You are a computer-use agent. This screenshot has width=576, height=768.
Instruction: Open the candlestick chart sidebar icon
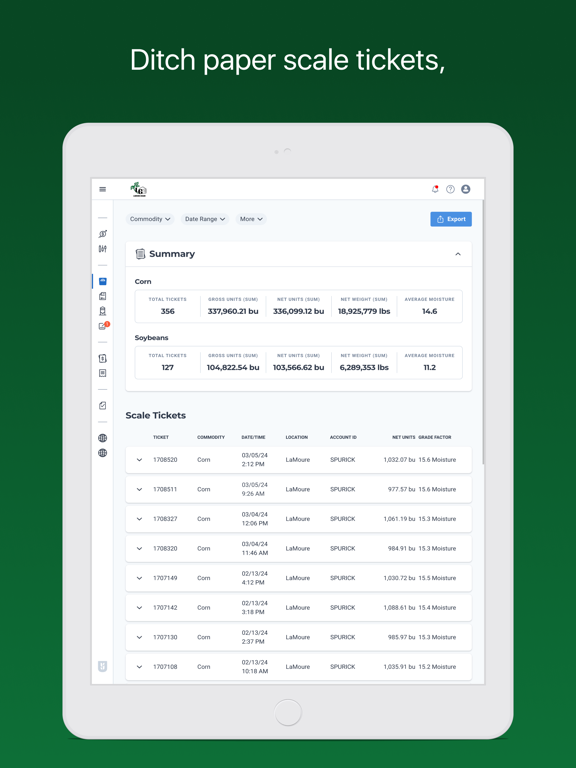102,249
